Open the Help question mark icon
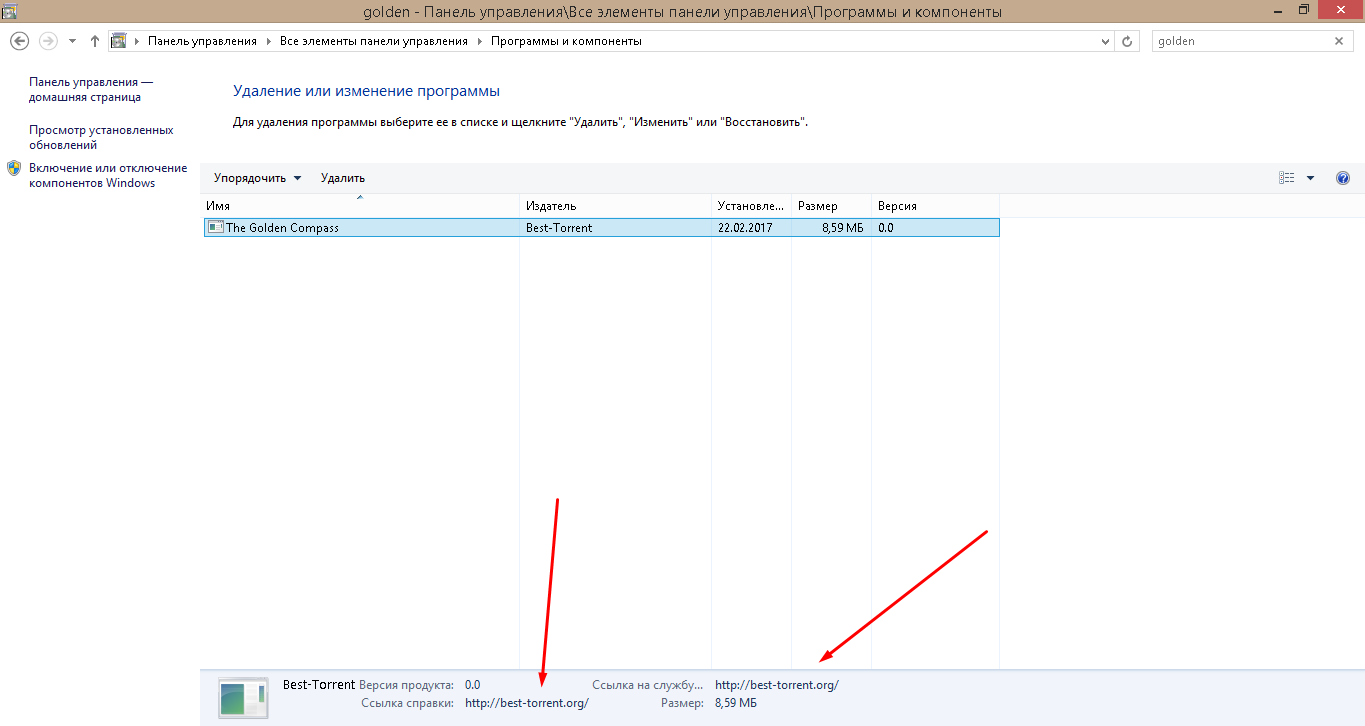 1343,178
